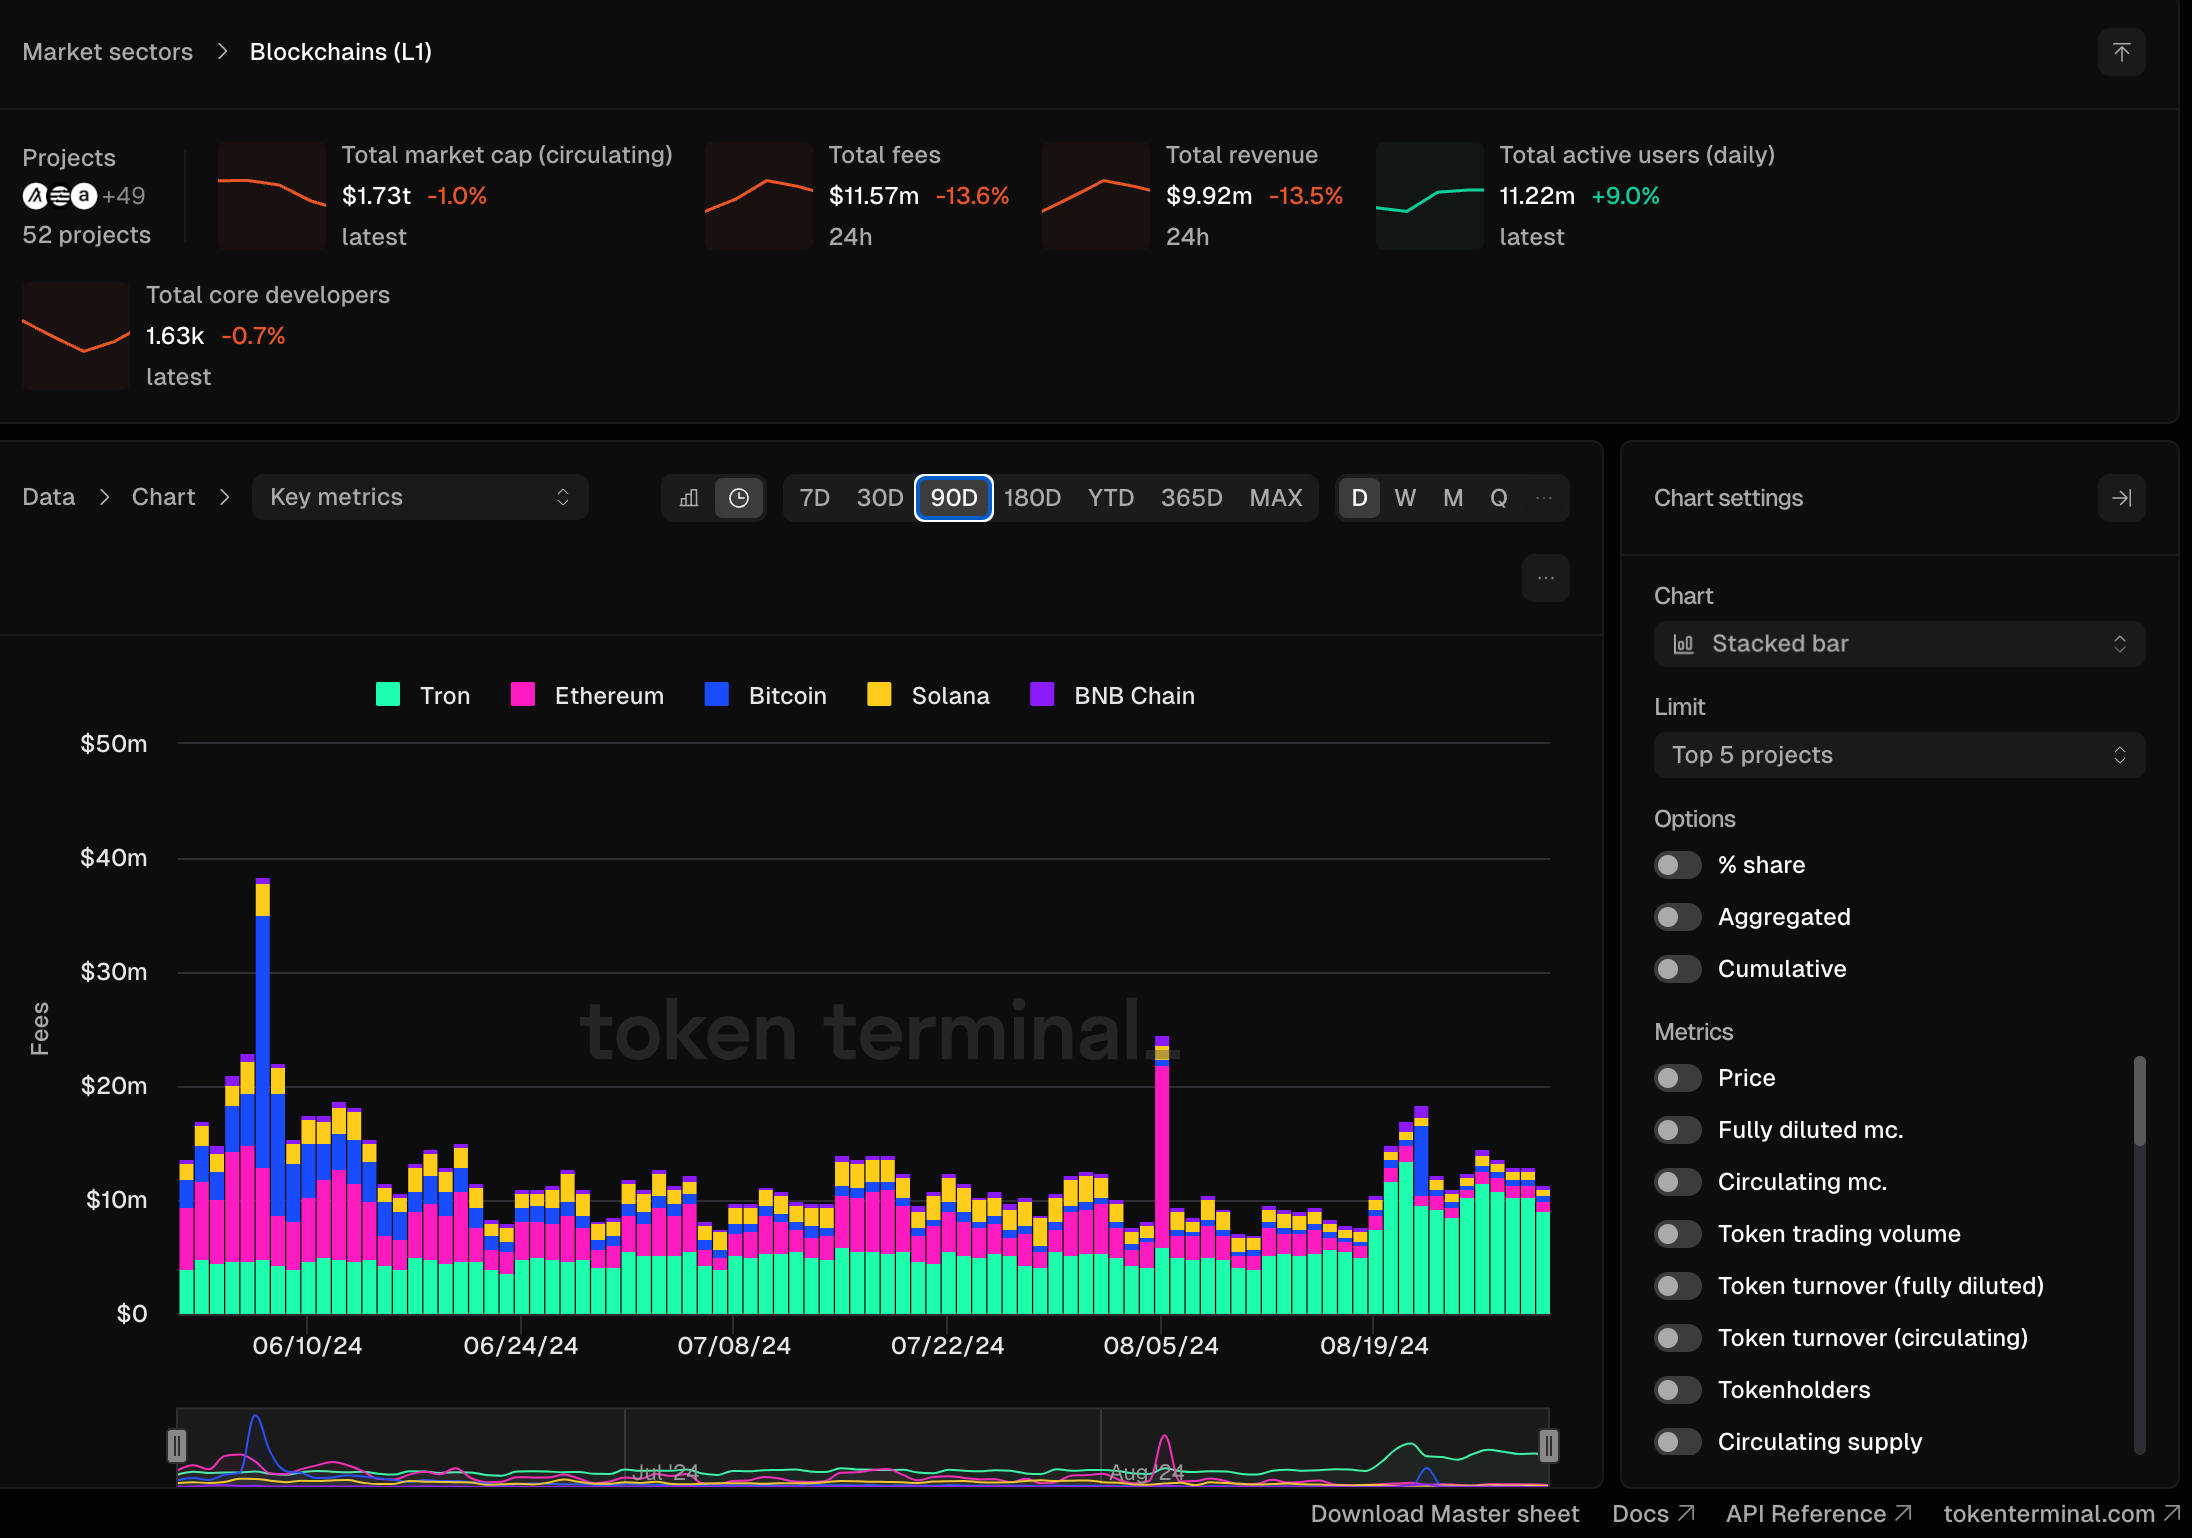Select weekly W granularity

point(1405,498)
